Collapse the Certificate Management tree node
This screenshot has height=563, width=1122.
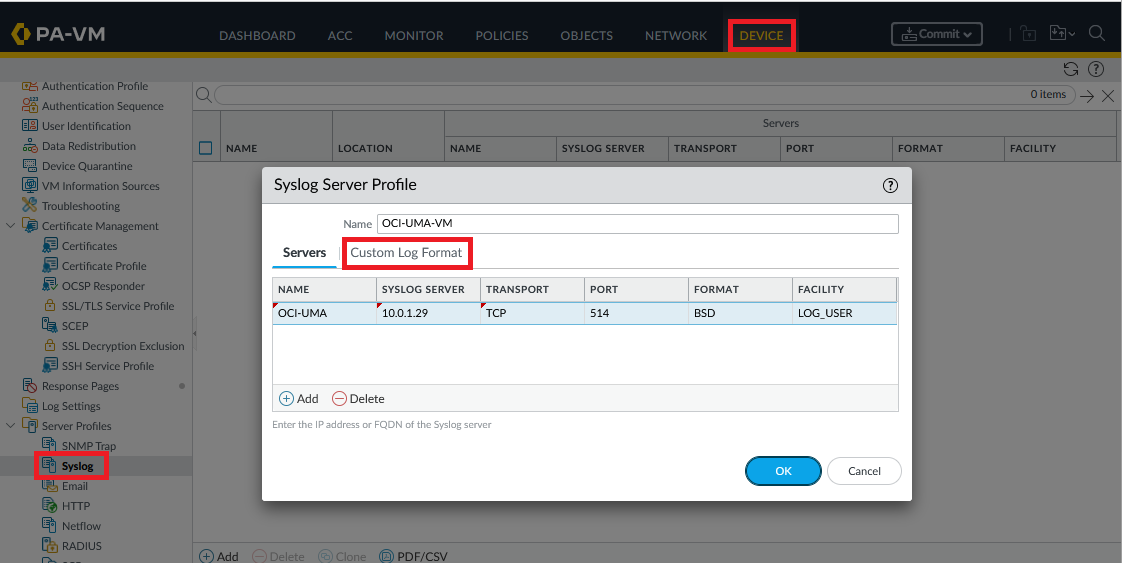11,226
